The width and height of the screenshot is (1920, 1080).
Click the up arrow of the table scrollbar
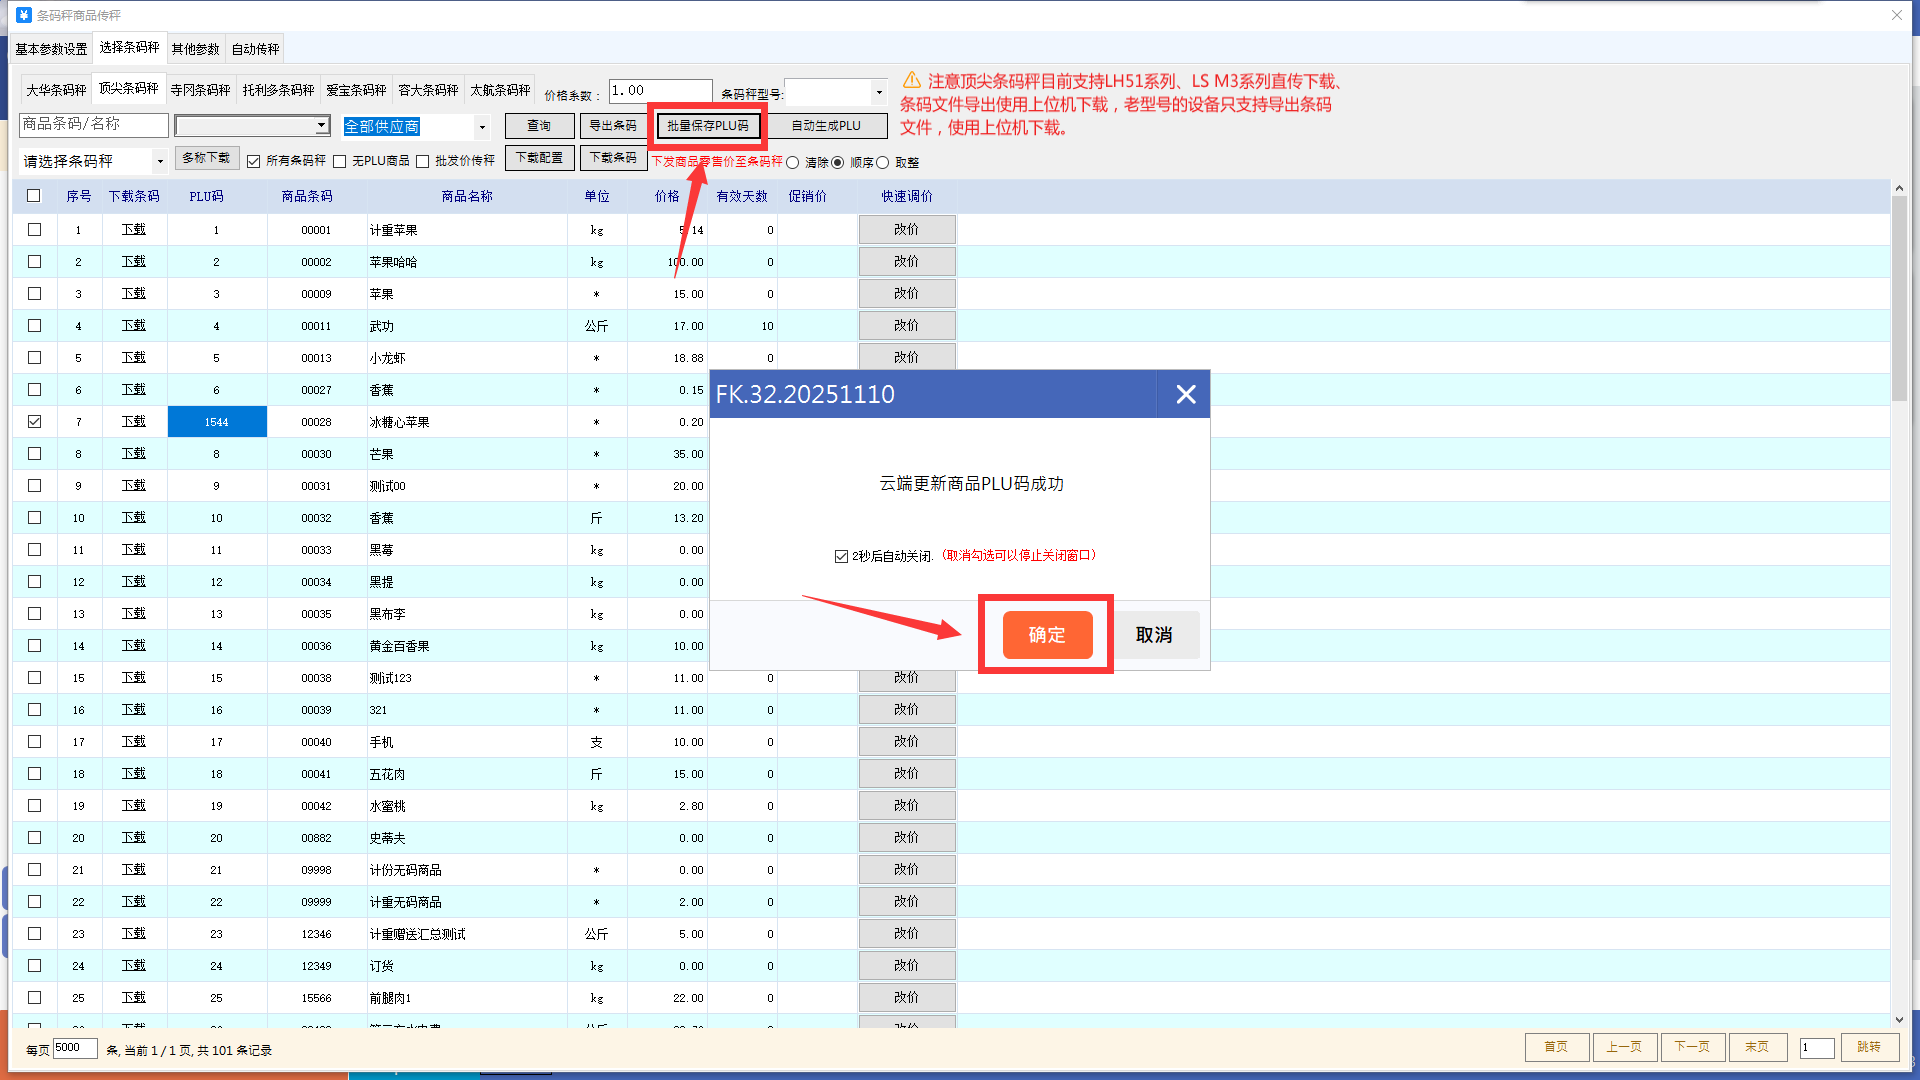(x=1899, y=188)
